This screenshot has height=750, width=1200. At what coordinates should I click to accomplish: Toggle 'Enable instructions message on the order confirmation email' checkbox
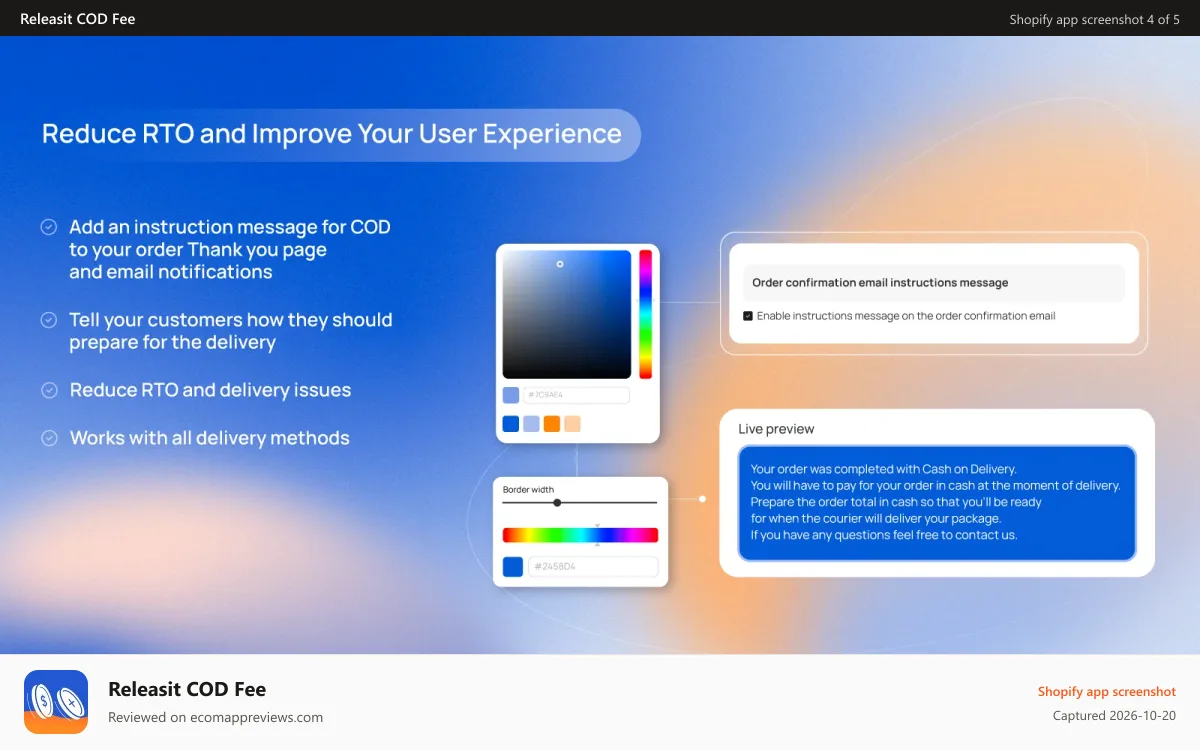point(748,316)
